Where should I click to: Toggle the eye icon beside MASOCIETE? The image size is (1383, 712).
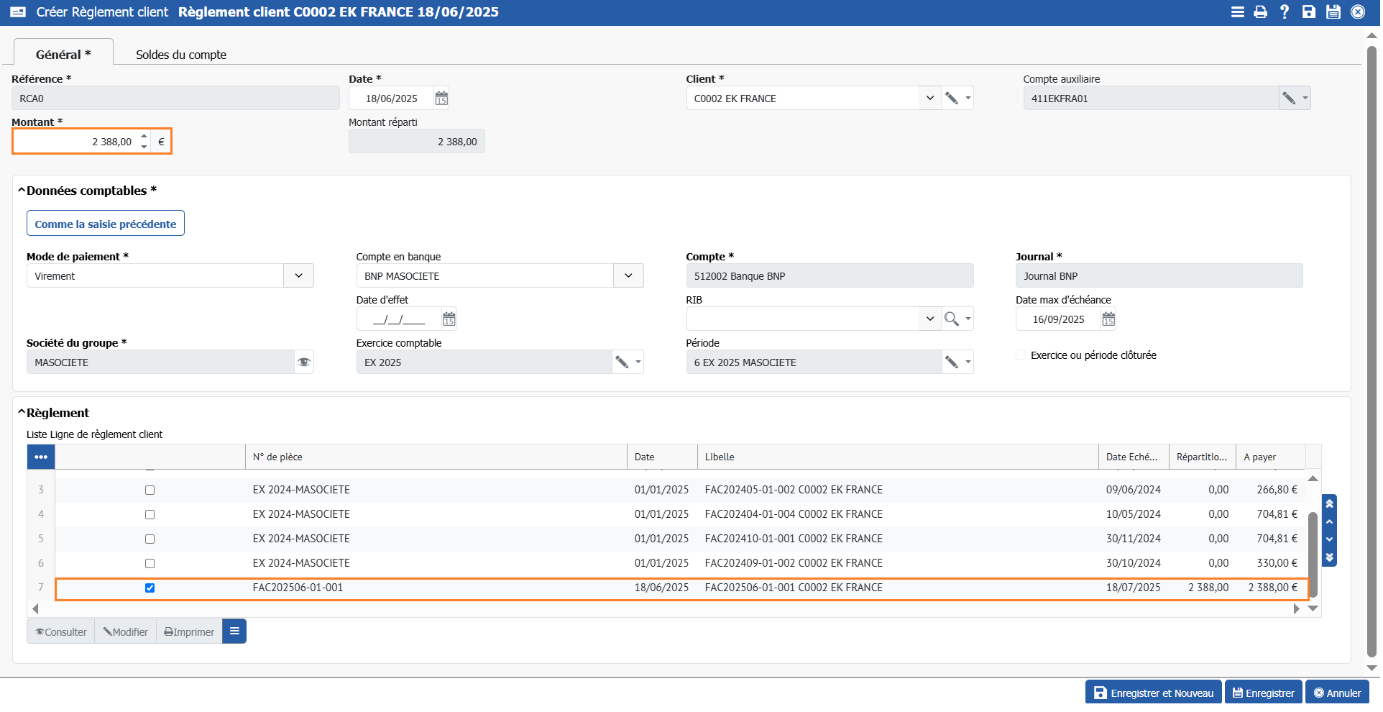point(304,362)
